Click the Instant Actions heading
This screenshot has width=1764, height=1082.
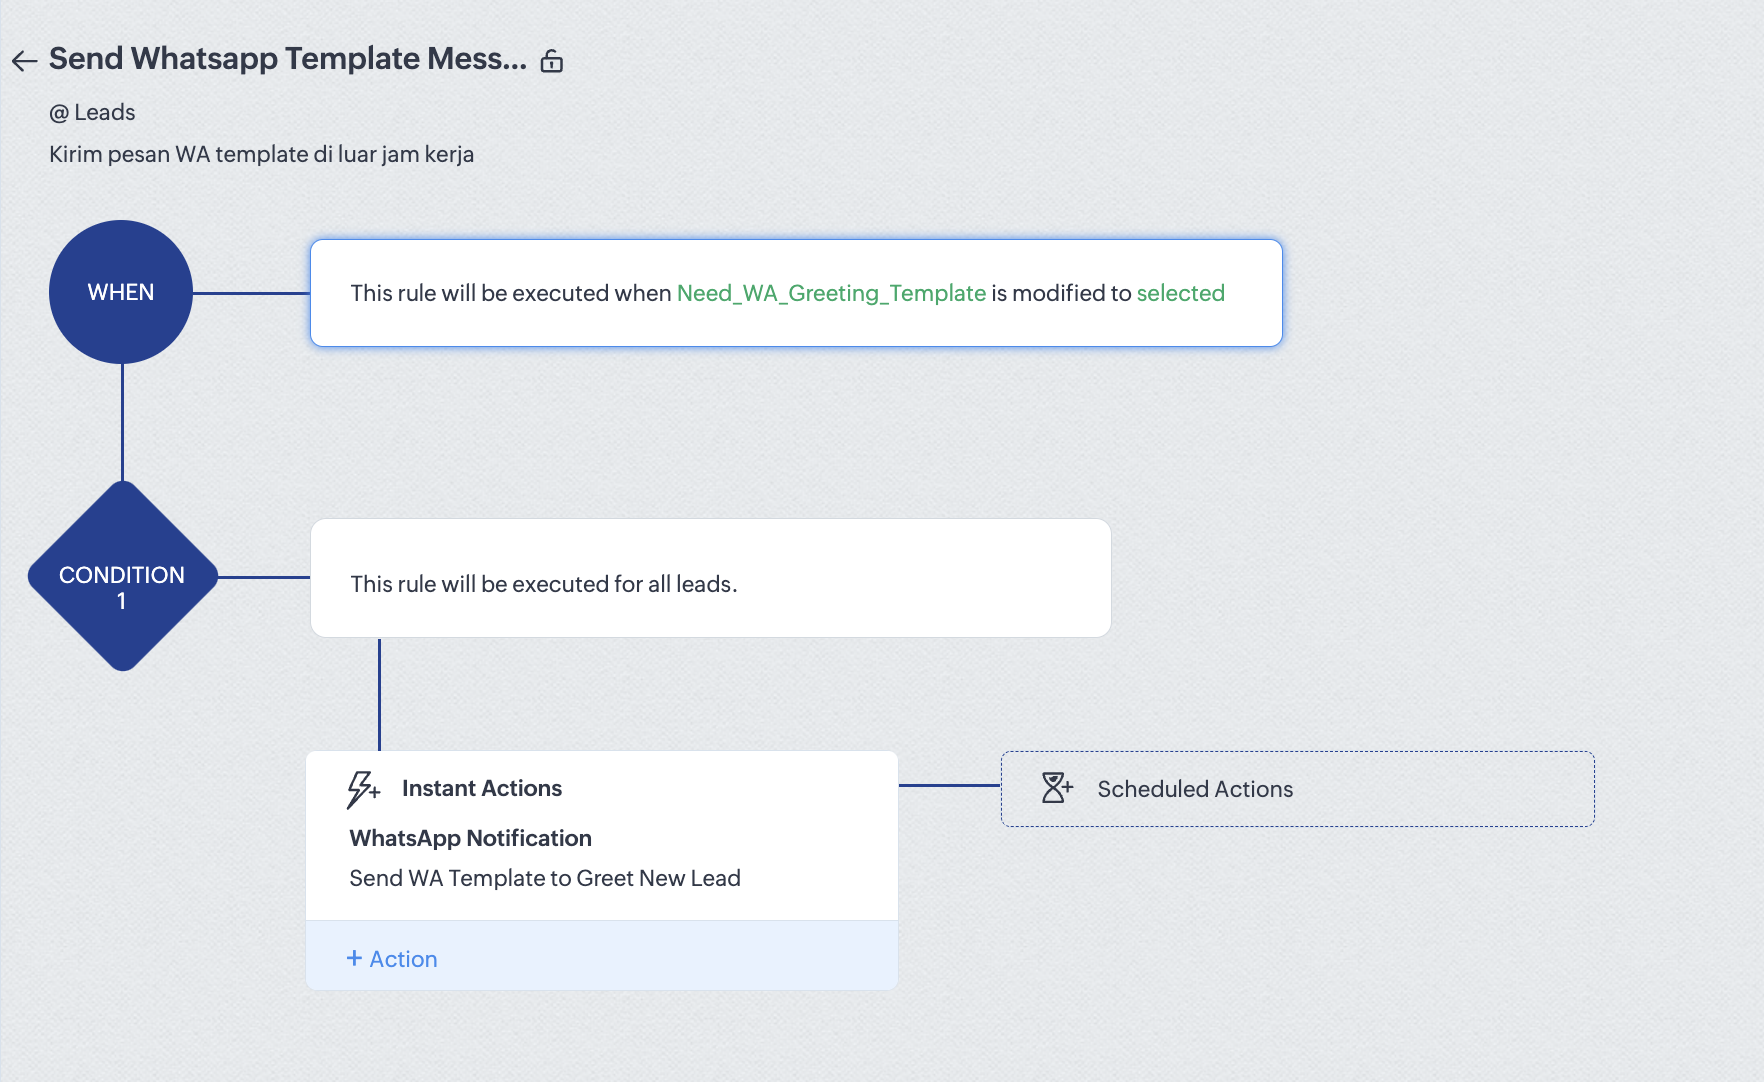[482, 788]
